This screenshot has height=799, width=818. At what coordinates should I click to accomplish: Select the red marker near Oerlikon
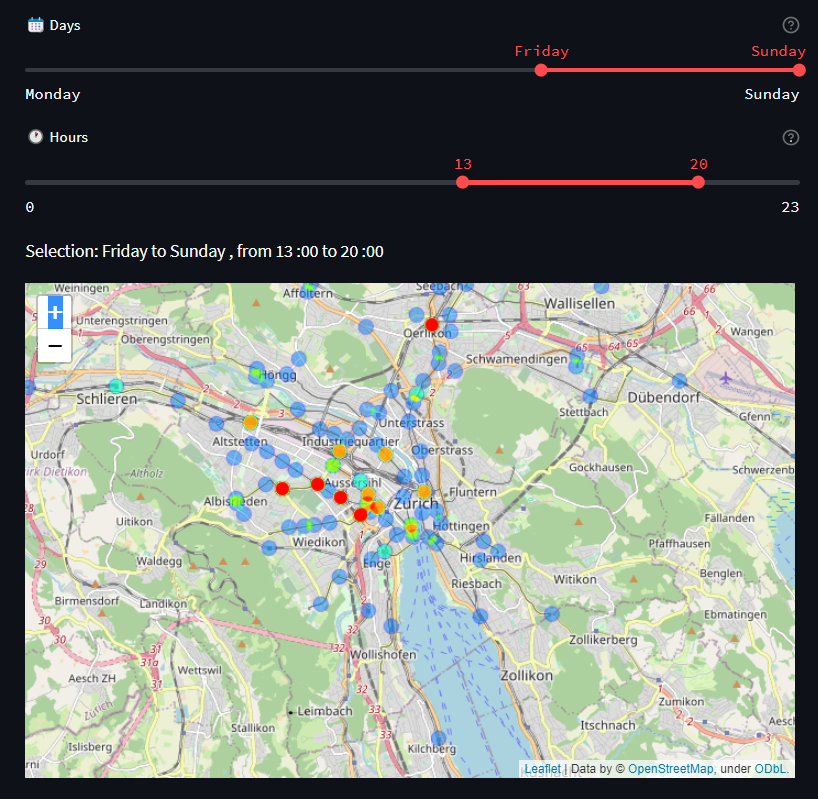[x=431, y=323]
